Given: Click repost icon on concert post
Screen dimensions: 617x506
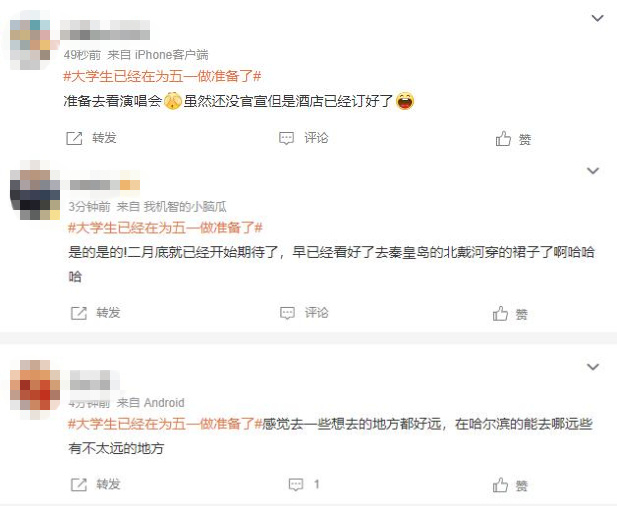Looking at the screenshot, I should 74,138.
